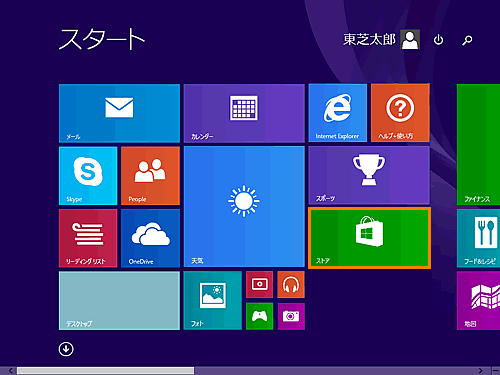
Task: Open the Store tile (ストア)
Action: coord(369,238)
